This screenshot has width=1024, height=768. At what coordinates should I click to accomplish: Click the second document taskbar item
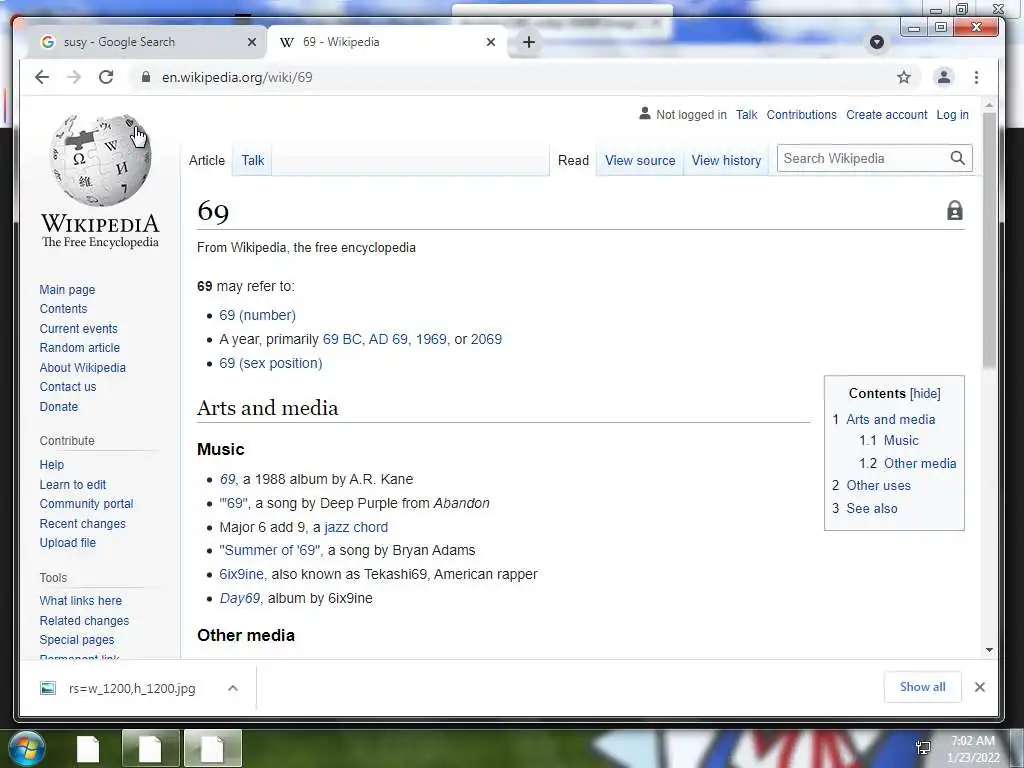[x=150, y=748]
